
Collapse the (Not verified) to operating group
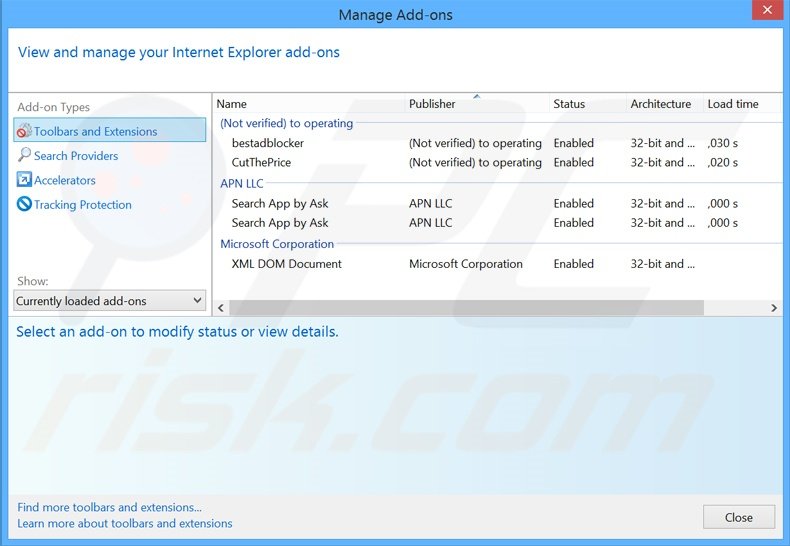[286, 123]
